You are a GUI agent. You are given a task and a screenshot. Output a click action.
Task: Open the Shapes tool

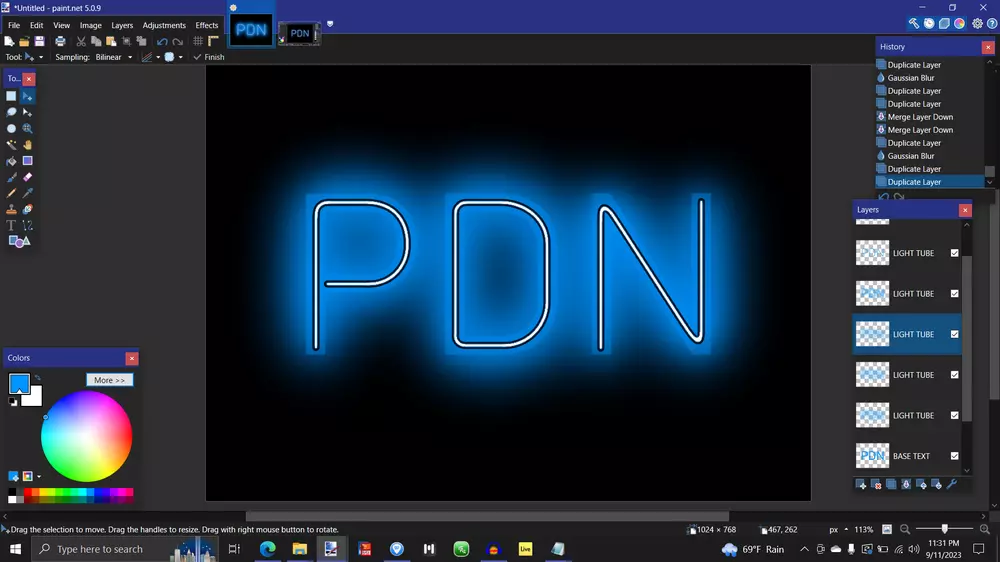point(19,242)
